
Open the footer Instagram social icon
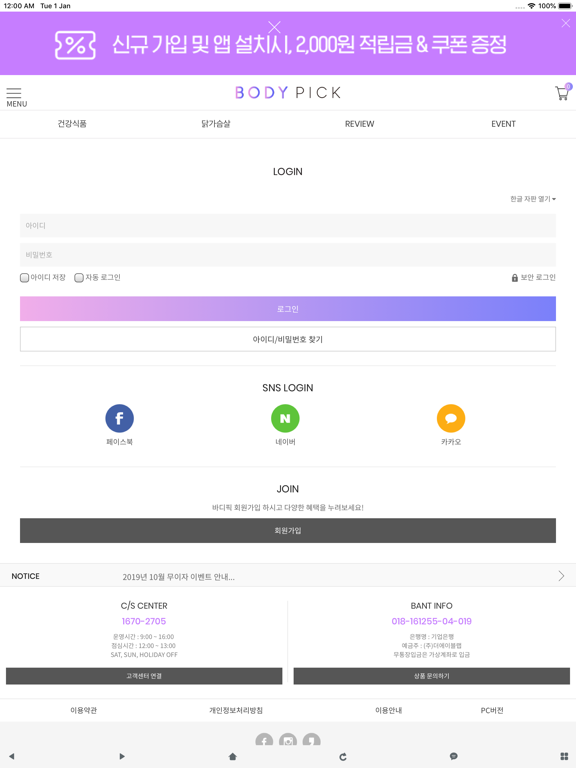click(x=288, y=740)
